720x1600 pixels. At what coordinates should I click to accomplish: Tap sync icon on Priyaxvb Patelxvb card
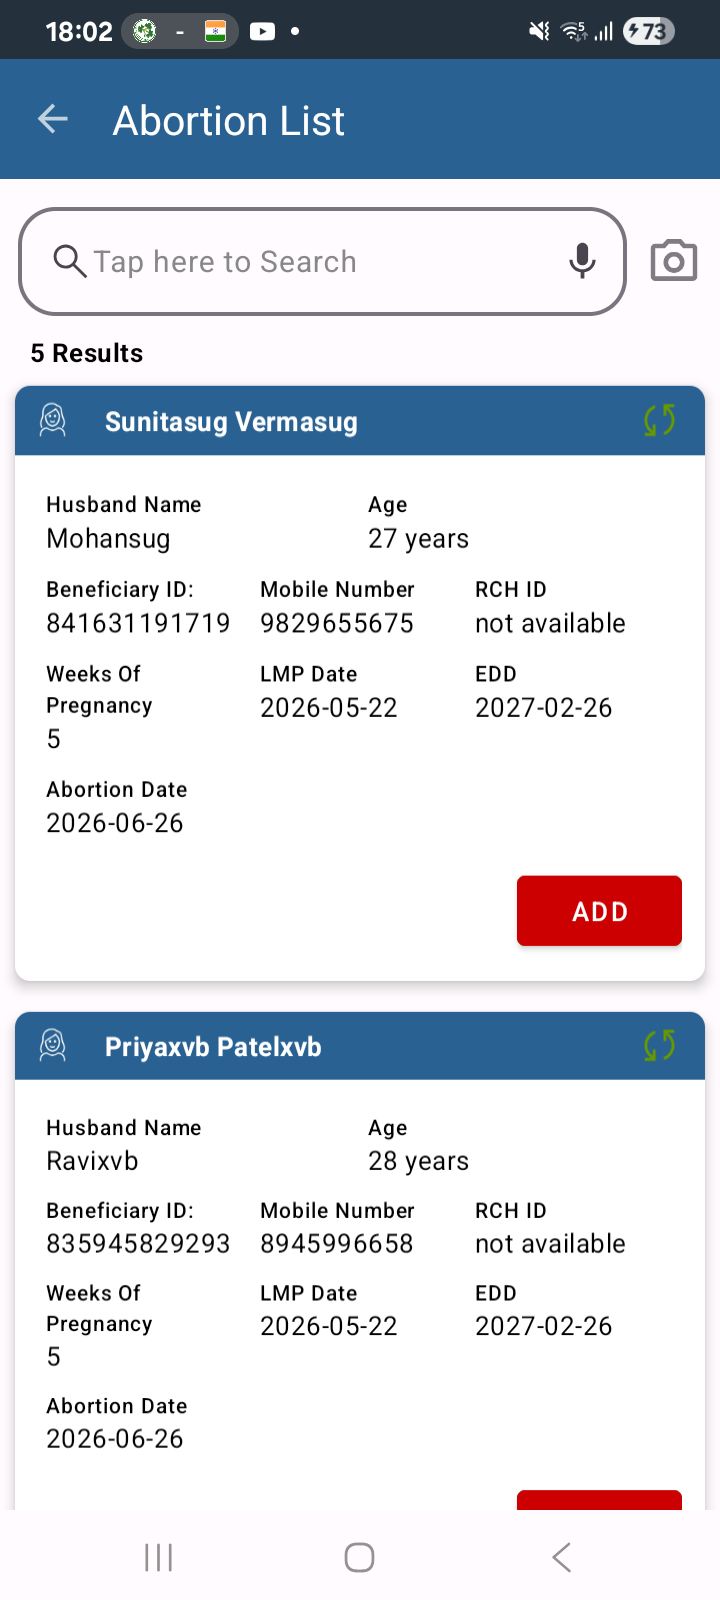click(x=659, y=1046)
